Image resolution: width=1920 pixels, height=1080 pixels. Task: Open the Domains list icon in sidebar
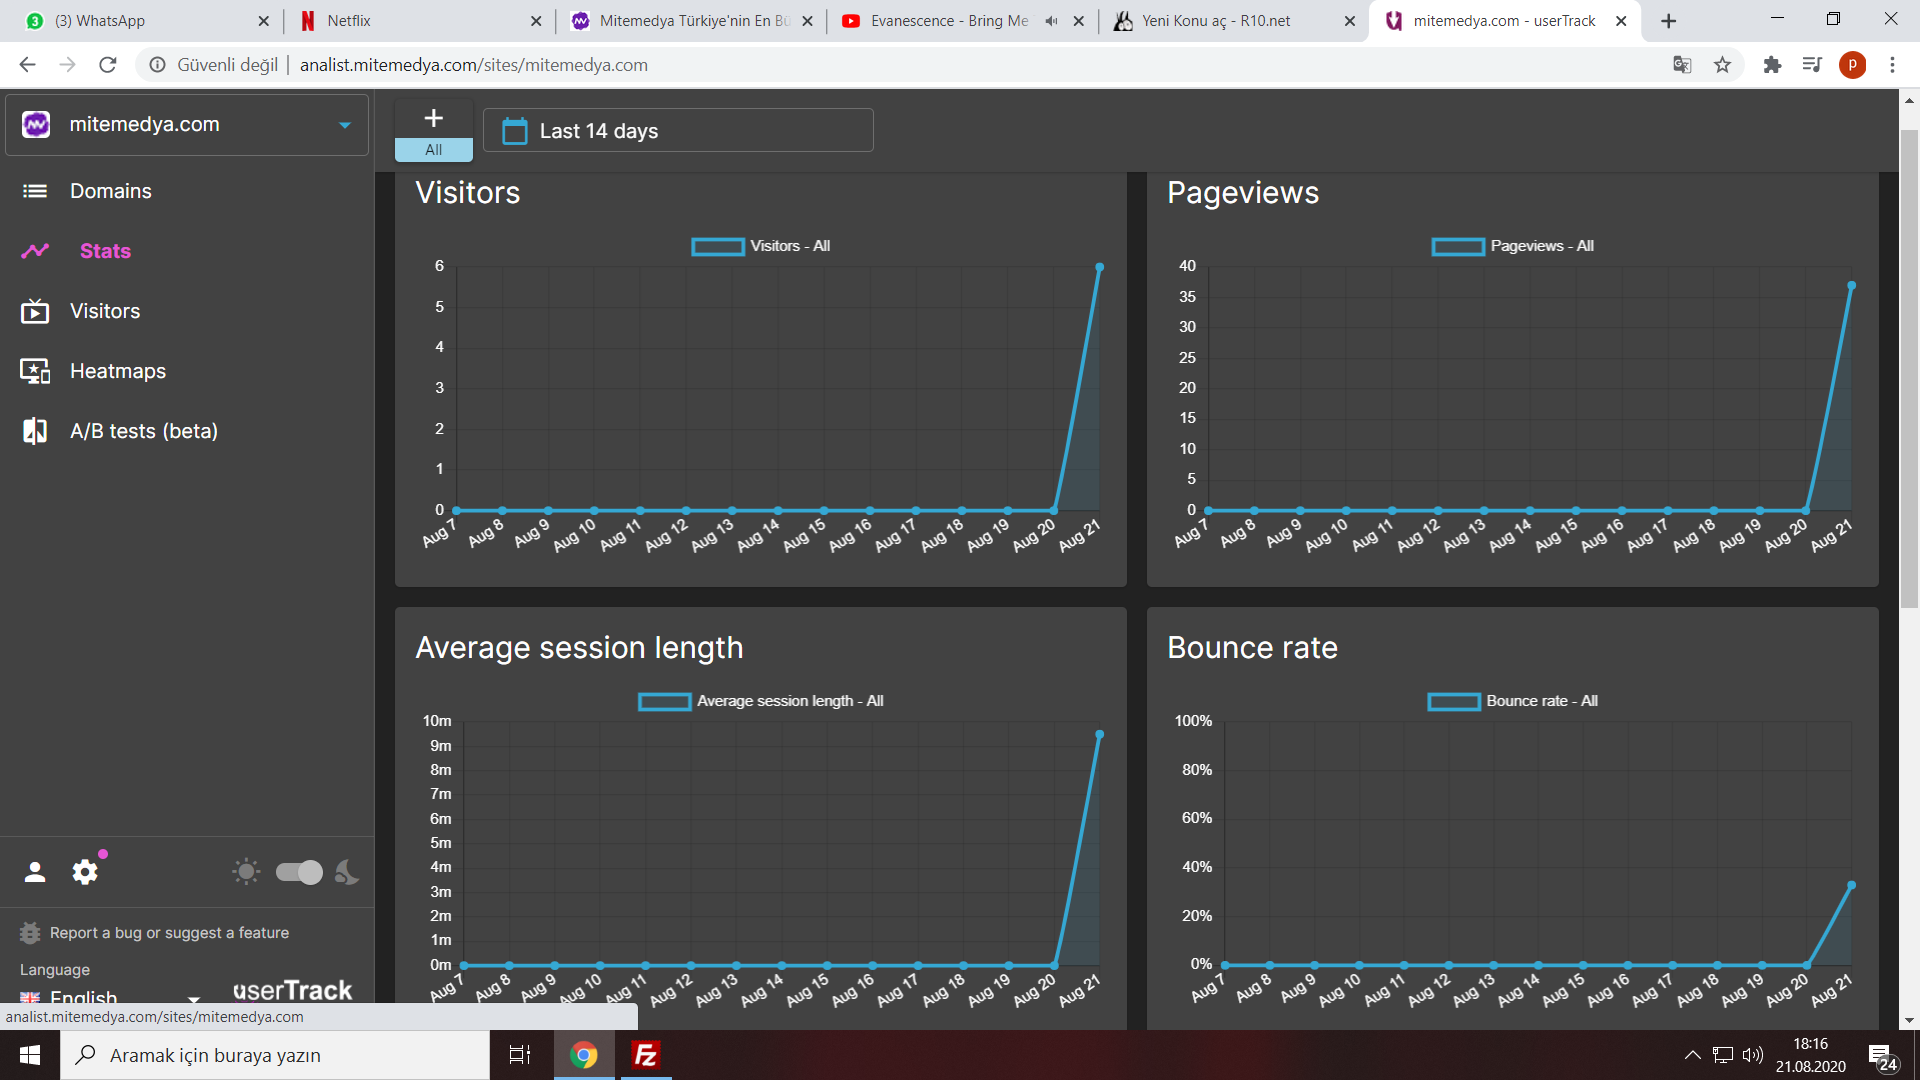[x=35, y=191]
